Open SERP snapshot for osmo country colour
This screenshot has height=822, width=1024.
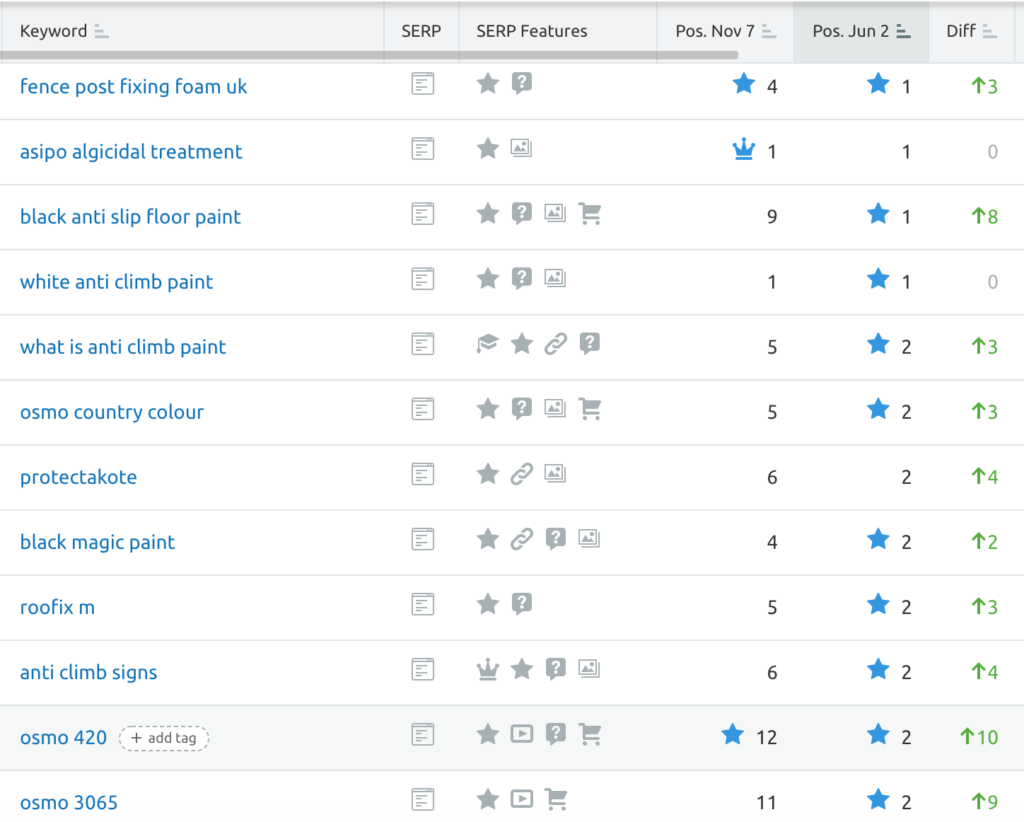click(x=423, y=409)
